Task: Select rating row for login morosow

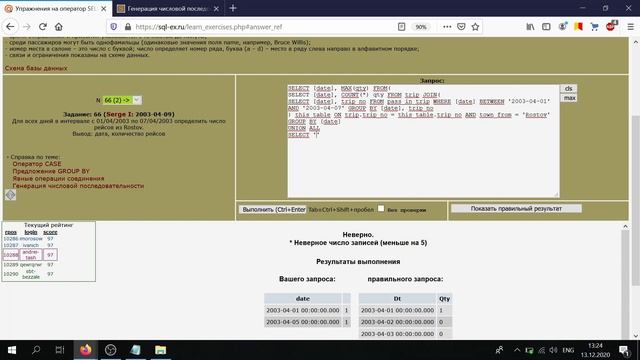Action: [31, 239]
